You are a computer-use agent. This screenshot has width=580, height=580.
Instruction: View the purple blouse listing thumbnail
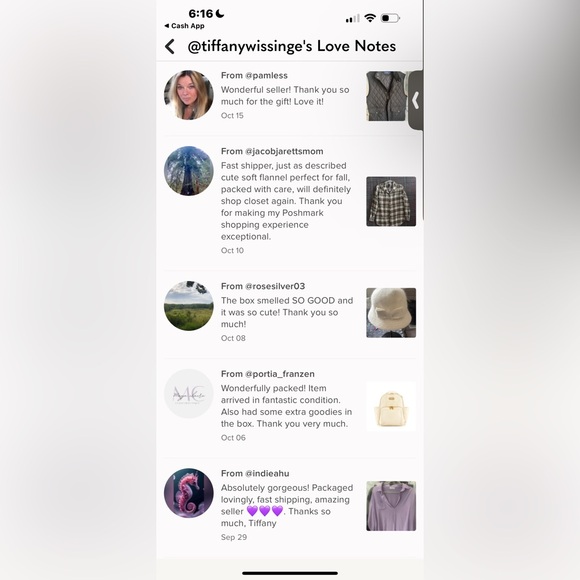click(391, 506)
